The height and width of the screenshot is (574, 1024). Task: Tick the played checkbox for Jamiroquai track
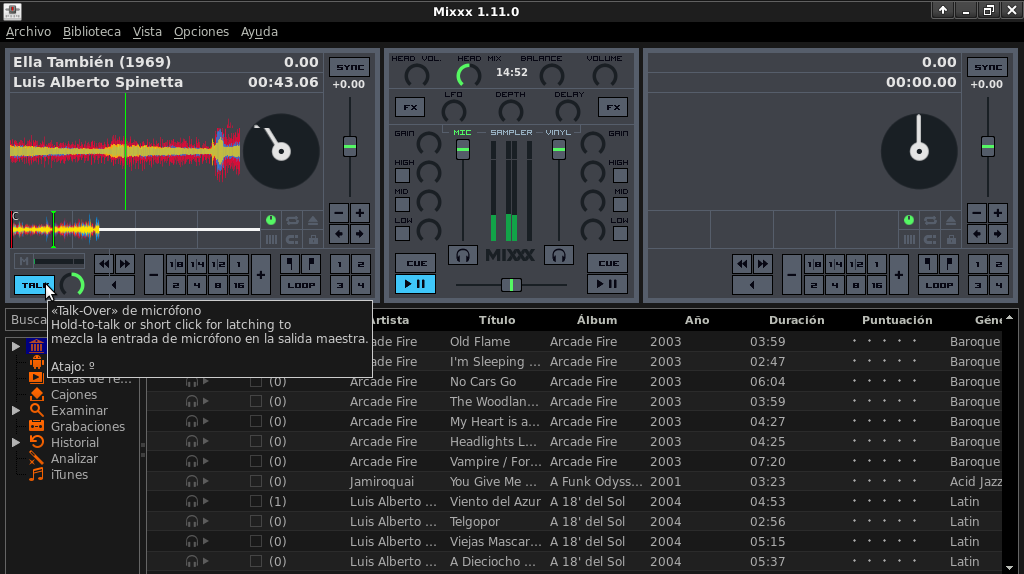point(256,482)
